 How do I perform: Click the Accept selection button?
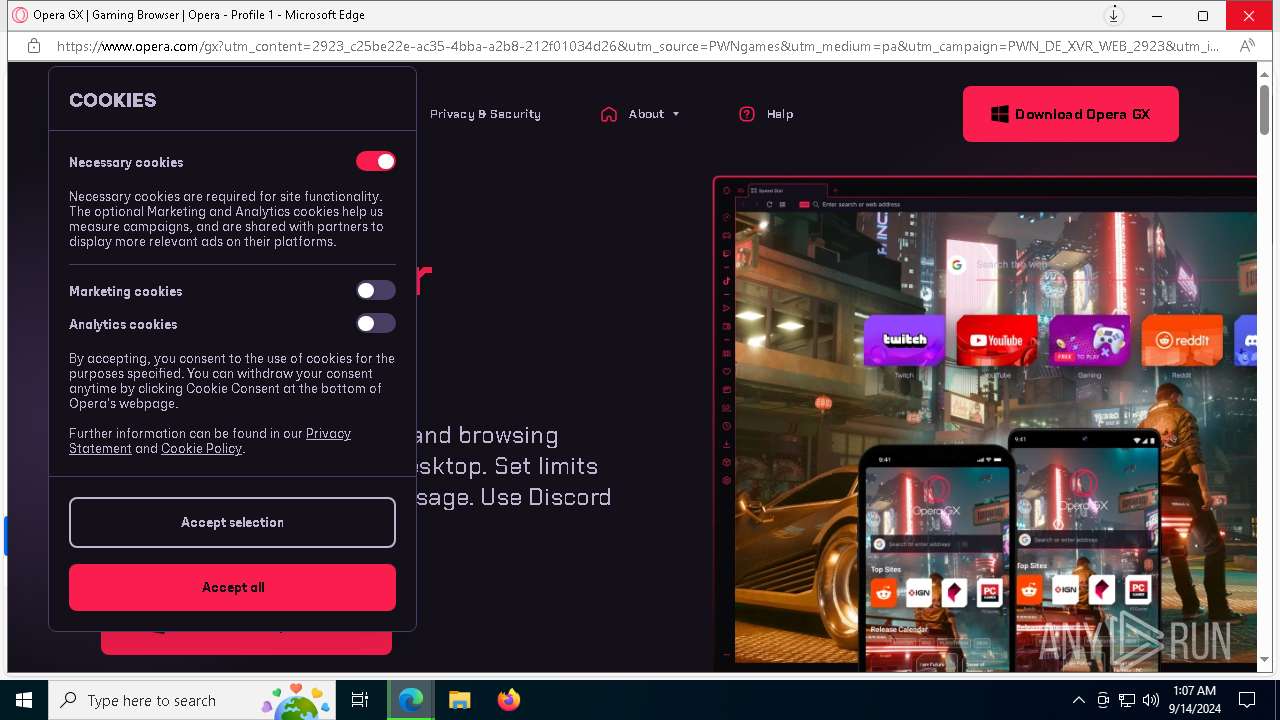(x=232, y=522)
